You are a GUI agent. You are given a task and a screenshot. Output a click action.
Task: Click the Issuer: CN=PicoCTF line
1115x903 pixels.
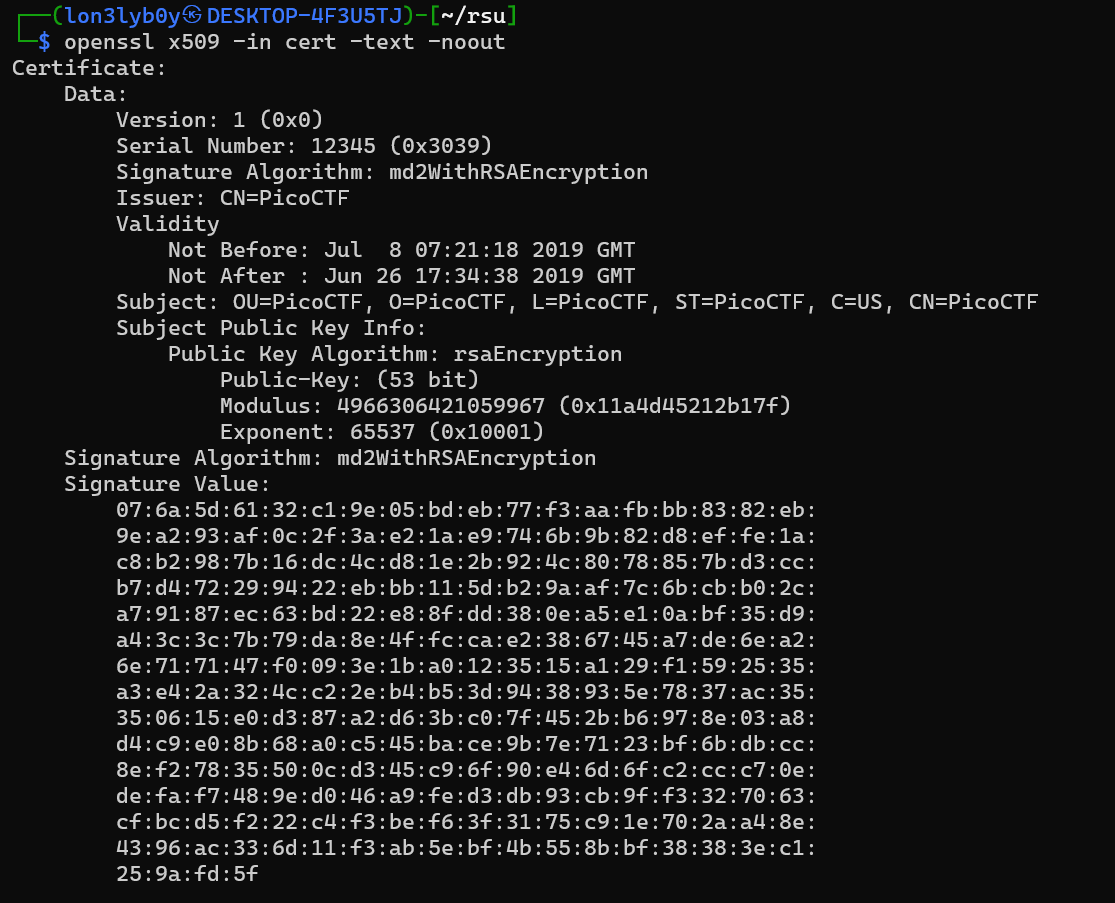coord(233,198)
